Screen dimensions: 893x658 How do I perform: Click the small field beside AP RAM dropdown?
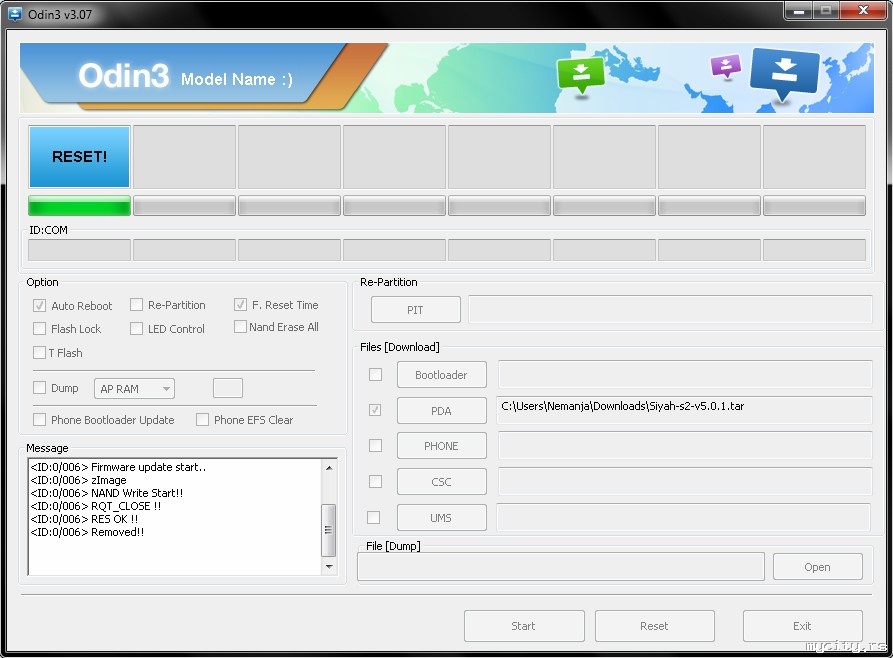tap(228, 388)
